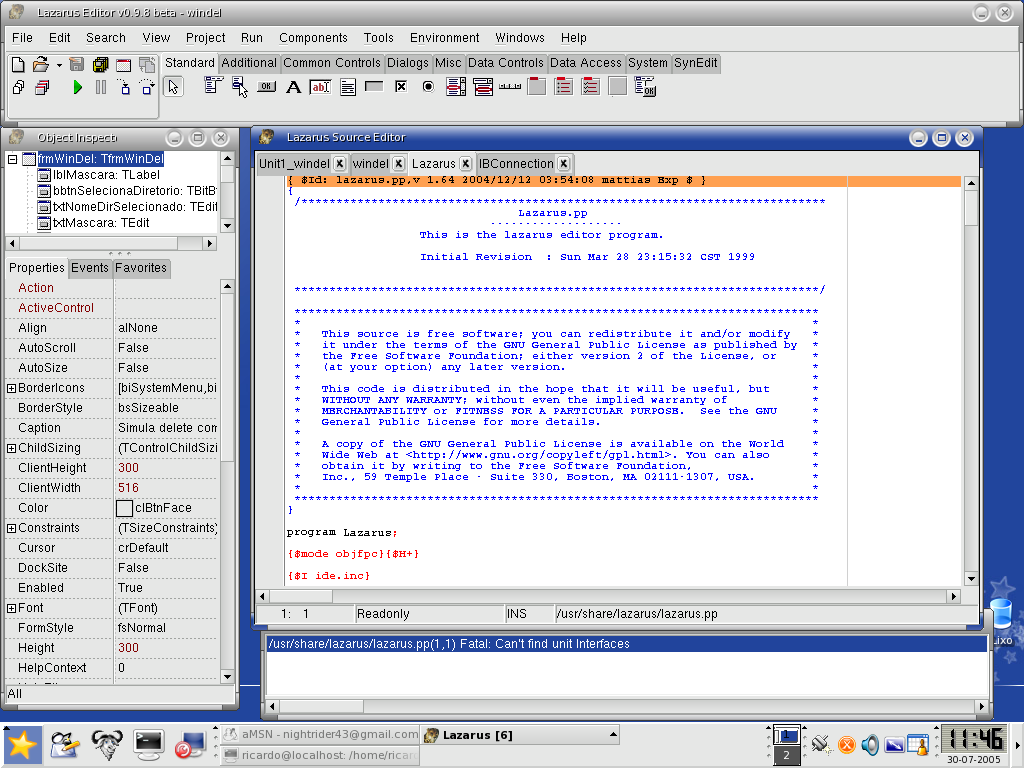Select the TButton component in palette
Screen dimensions: 1024x768
click(x=266, y=87)
